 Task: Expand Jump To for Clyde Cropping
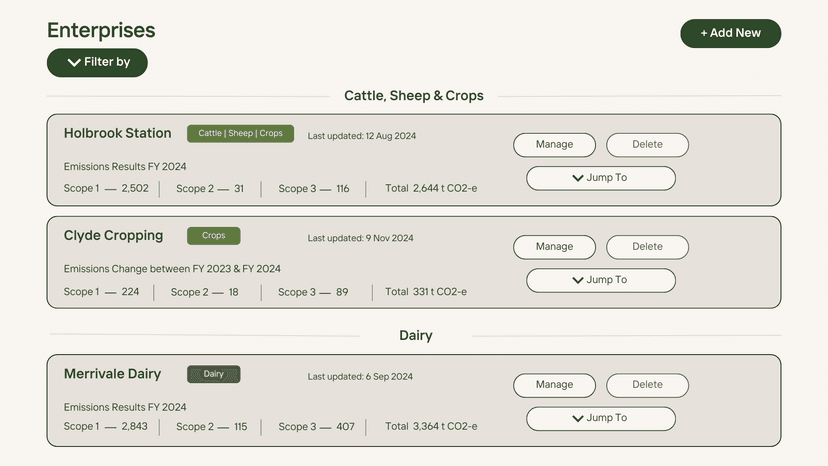600,280
